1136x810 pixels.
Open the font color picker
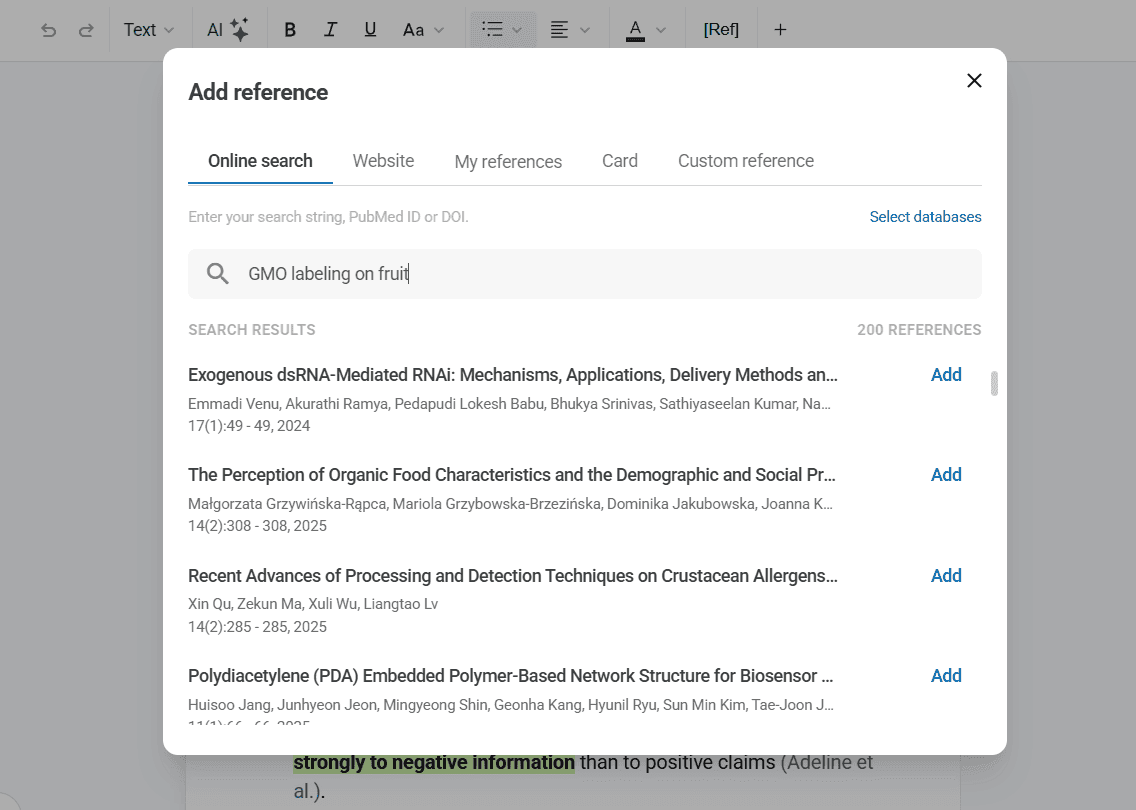click(645, 30)
